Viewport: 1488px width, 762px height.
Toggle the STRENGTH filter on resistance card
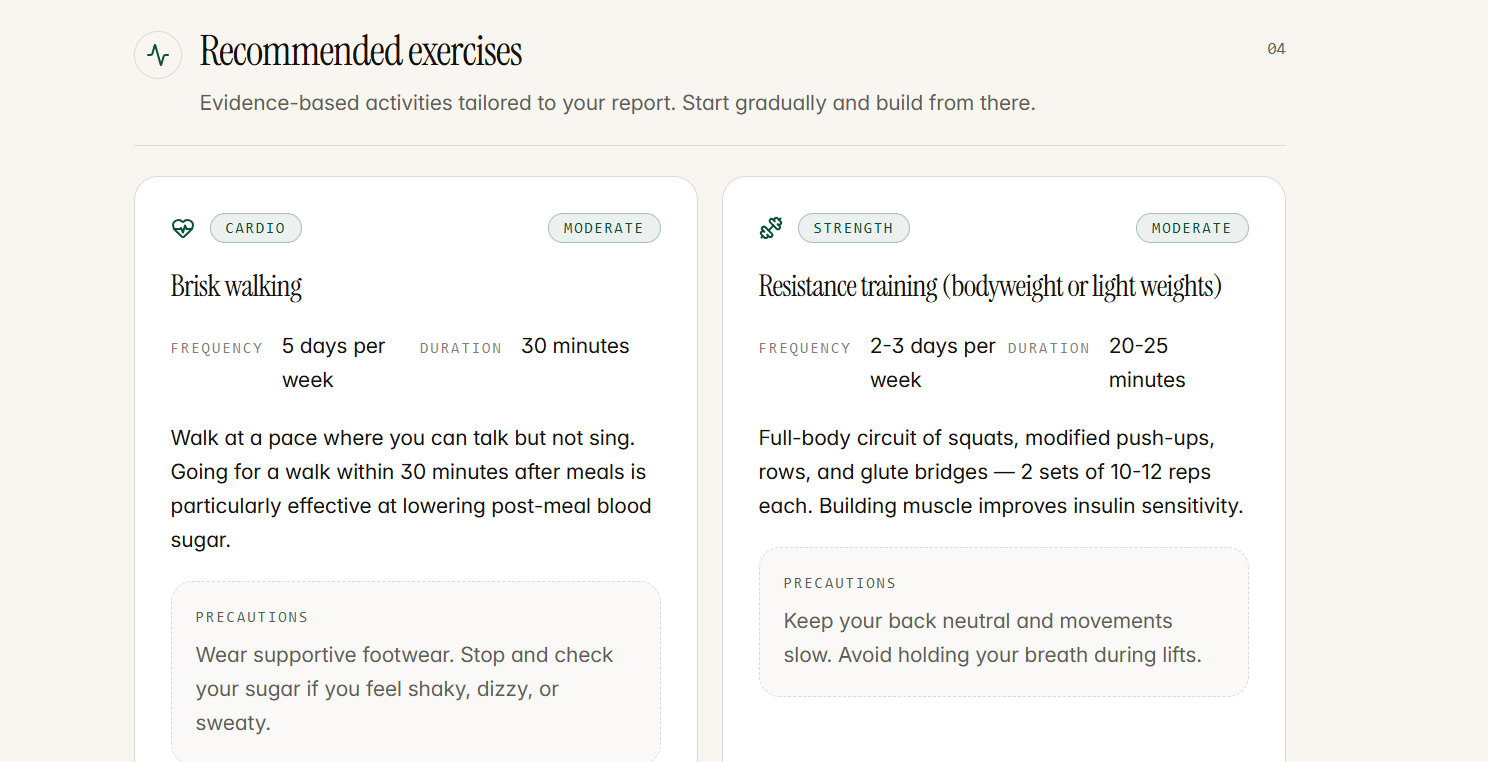tap(853, 228)
